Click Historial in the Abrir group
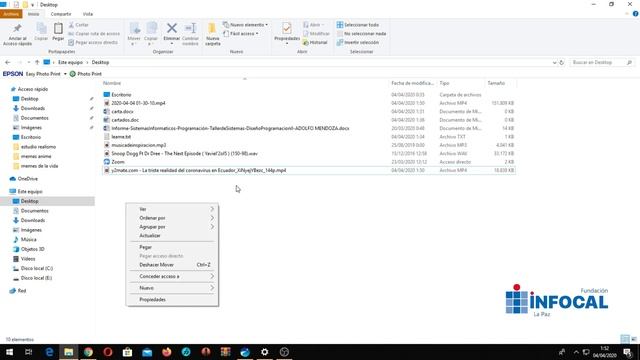This screenshot has width=640, height=360. coord(315,42)
